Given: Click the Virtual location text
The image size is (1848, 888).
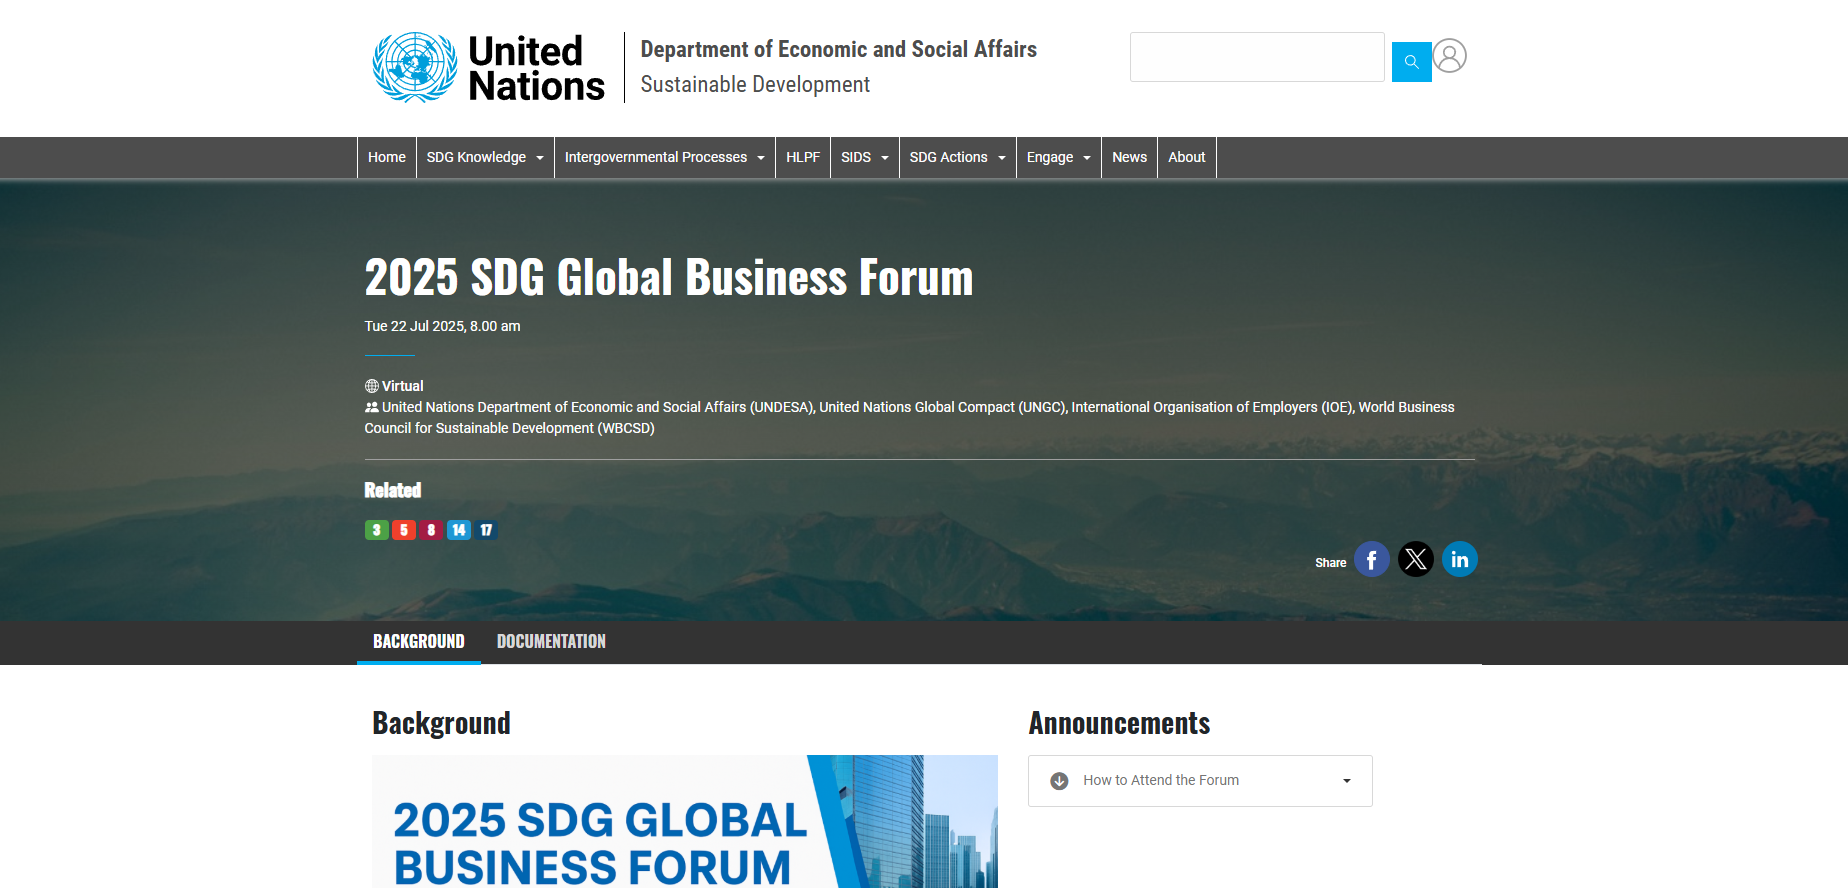Looking at the screenshot, I should [x=403, y=386].
